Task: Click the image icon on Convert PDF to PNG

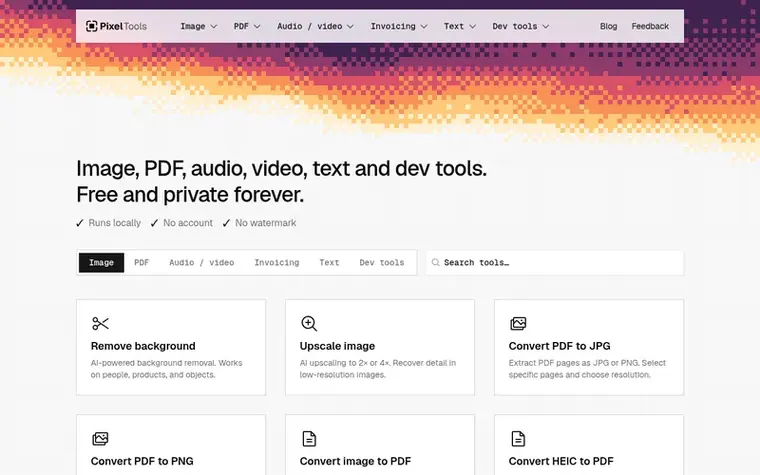Action: (100, 439)
